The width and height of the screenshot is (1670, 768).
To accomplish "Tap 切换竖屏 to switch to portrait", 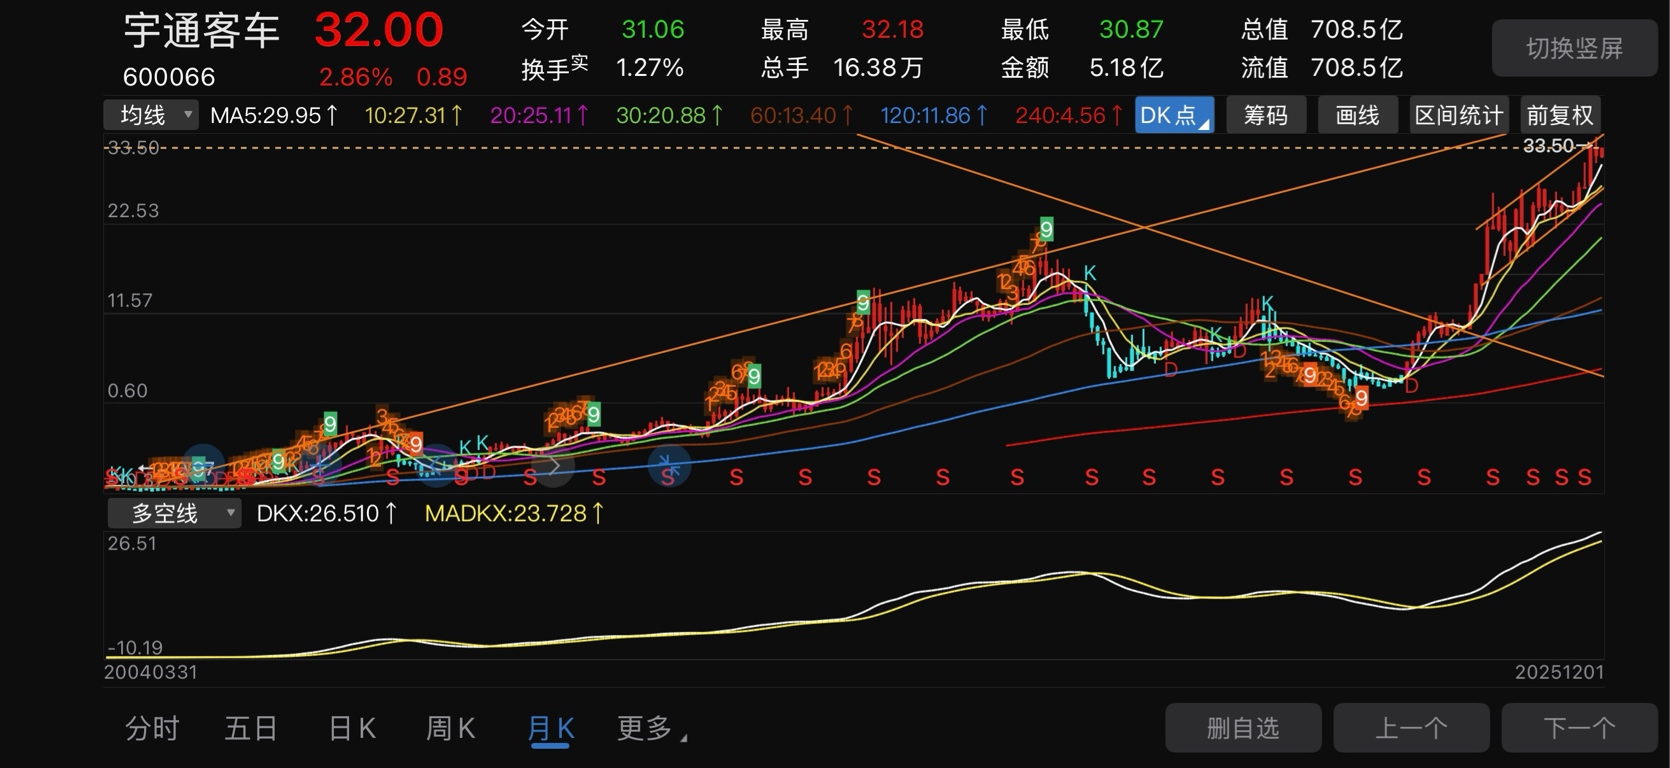I will point(1574,48).
